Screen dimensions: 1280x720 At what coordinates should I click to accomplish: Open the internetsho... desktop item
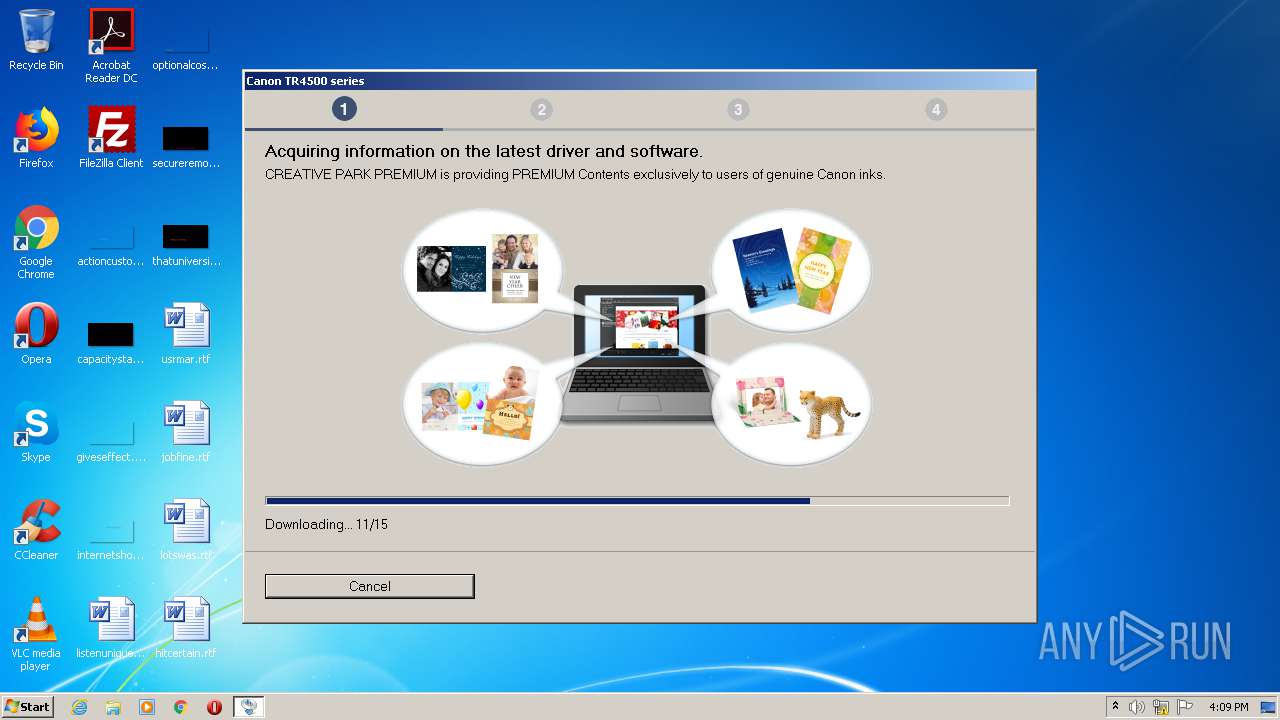[x=111, y=537]
